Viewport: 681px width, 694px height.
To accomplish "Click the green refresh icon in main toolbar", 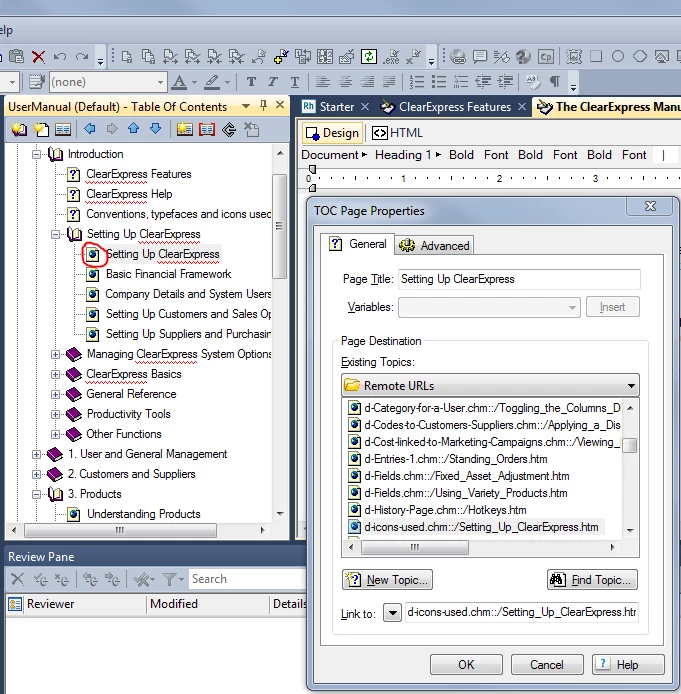I will pyautogui.click(x=369, y=57).
